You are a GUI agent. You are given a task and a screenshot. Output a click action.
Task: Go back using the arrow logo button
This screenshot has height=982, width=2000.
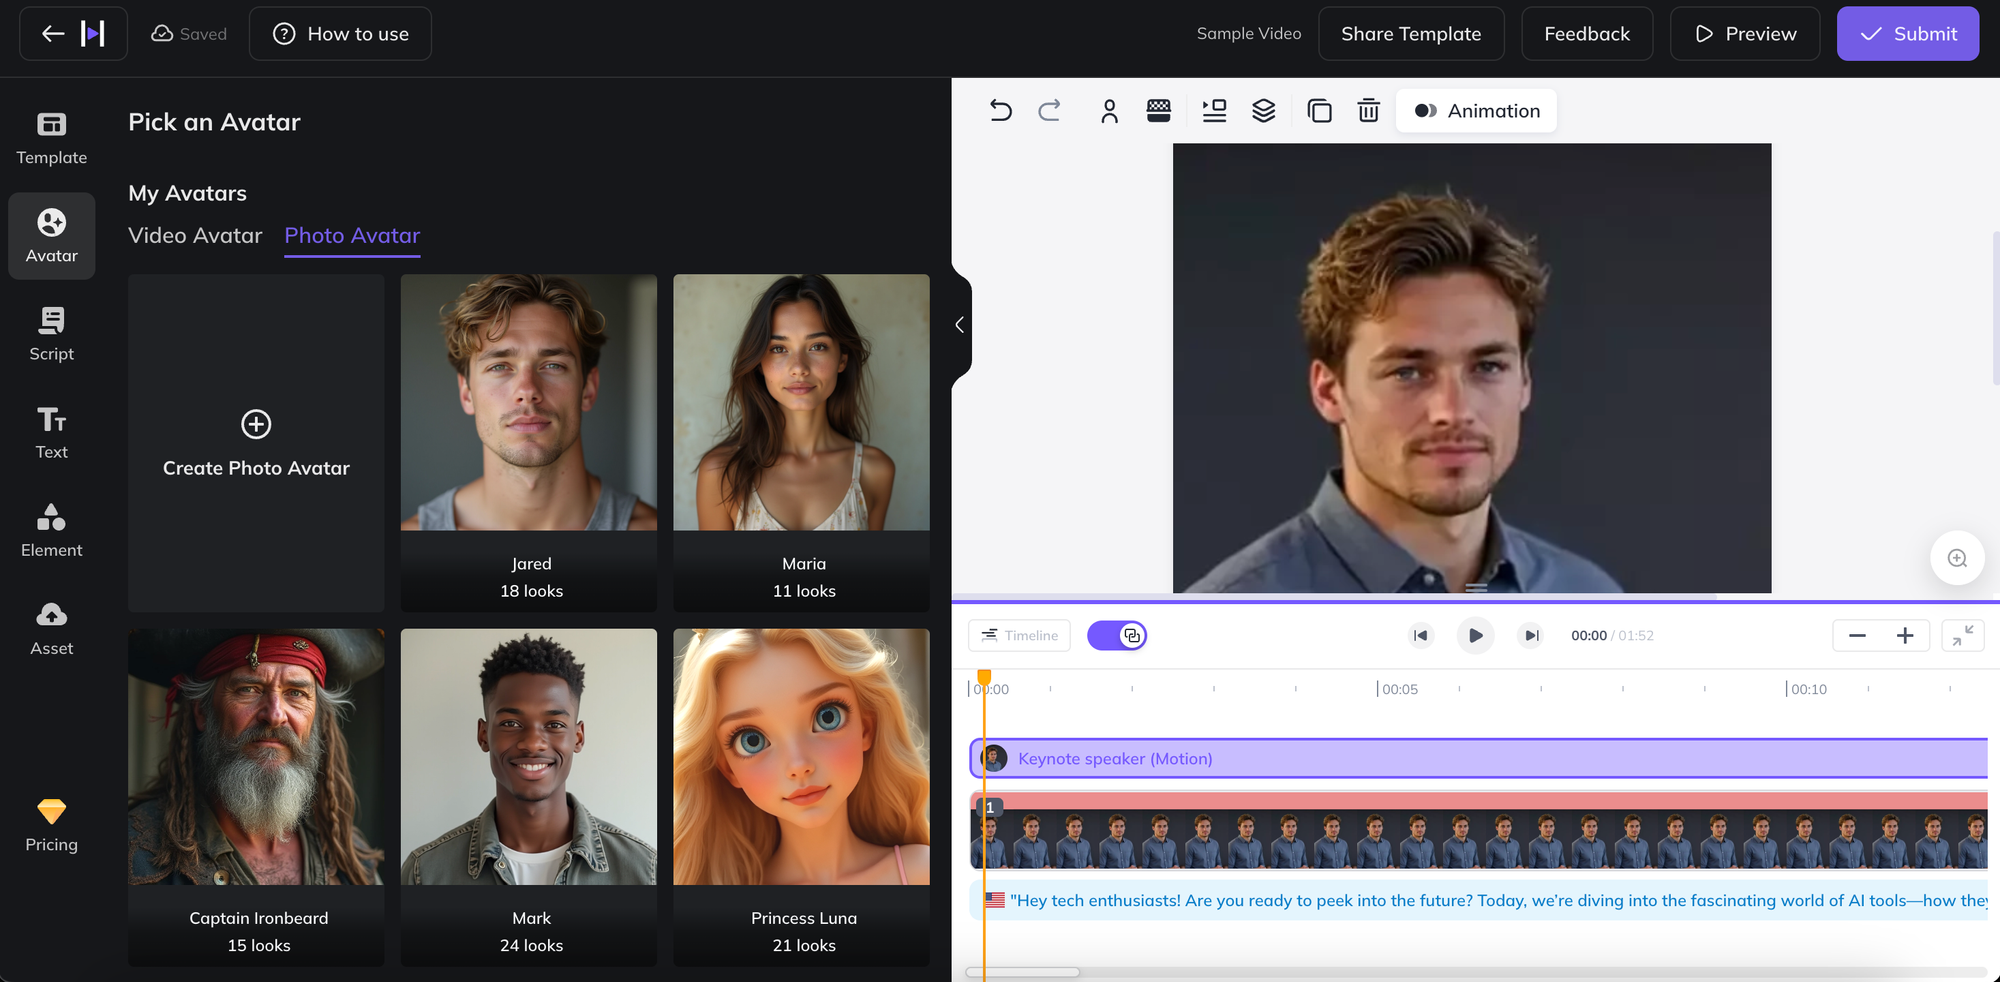tap(73, 34)
